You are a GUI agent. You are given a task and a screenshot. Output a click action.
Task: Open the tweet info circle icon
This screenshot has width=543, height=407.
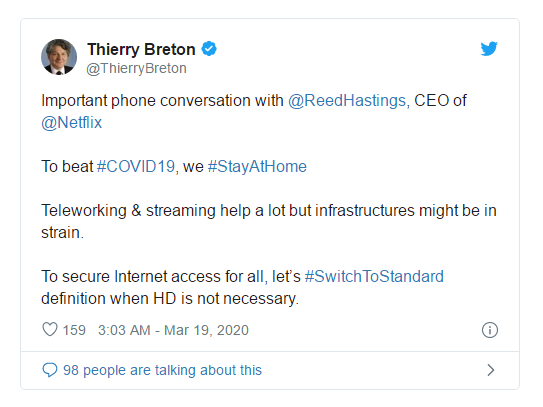pyautogui.click(x=490, y=330)
